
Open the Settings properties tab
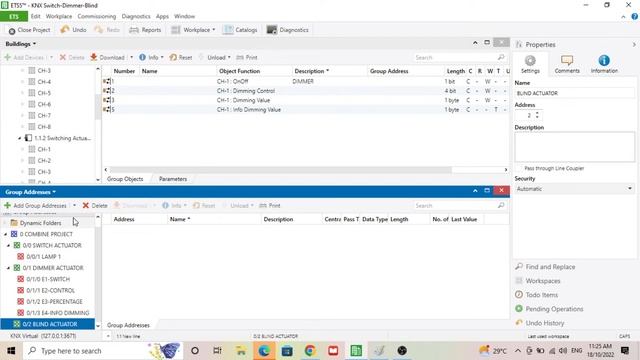pyautogui.click(x=530, y=64)
